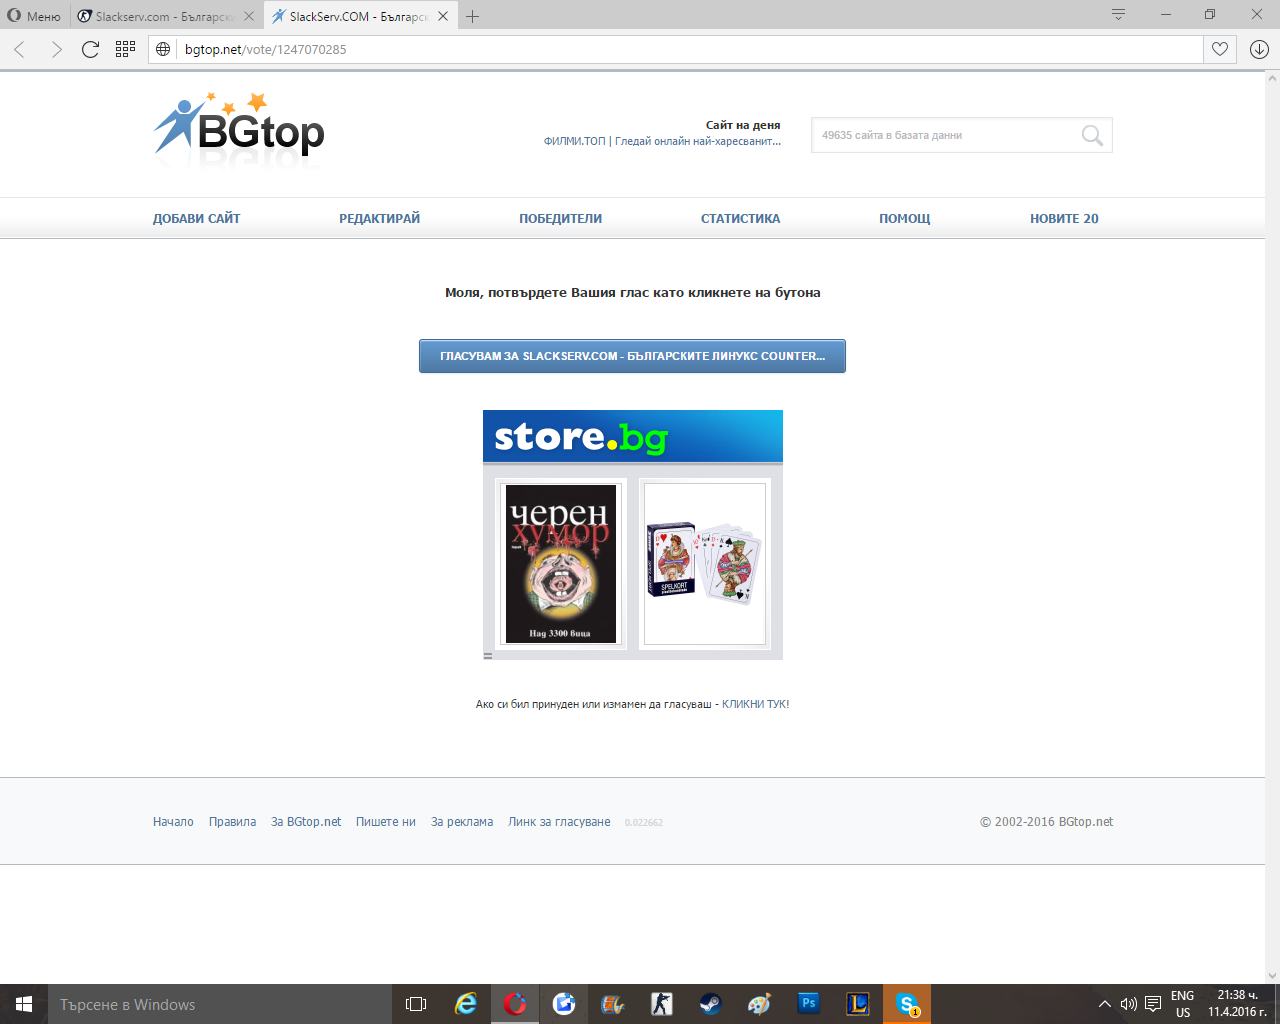The width and height of the screenshot is (1280, 1024).
Task: Open the Черен хумор book ad
Action: [561, 564]
